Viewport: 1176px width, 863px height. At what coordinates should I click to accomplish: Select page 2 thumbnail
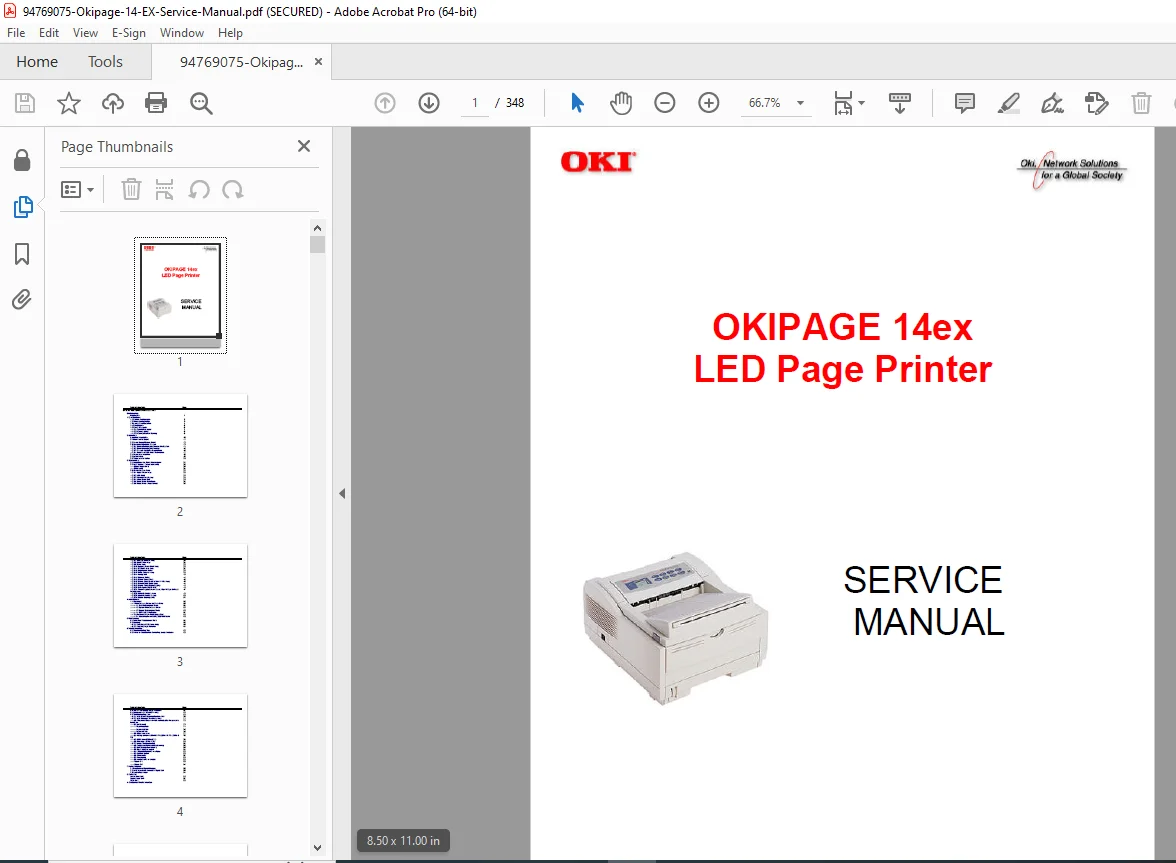(180, 445)
